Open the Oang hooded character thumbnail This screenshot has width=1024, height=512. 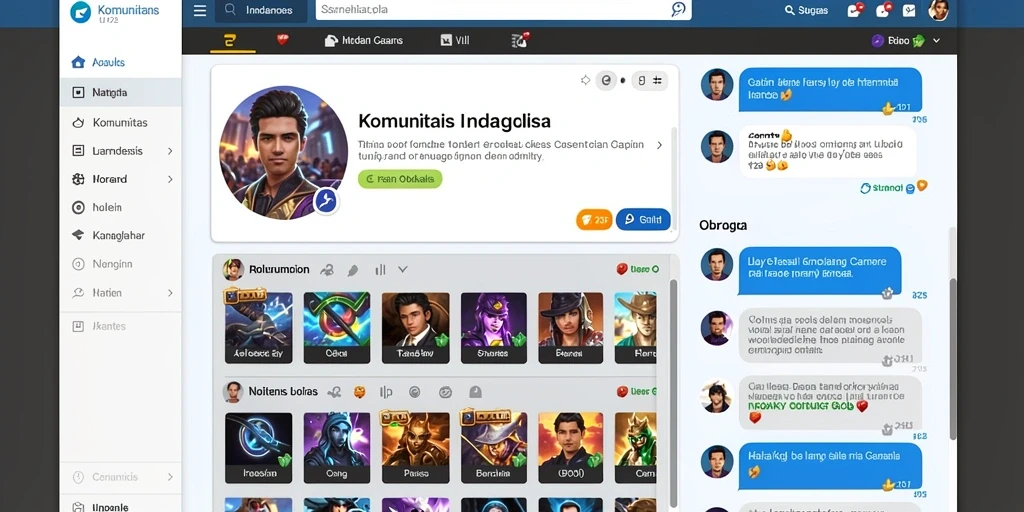point(337,447)
